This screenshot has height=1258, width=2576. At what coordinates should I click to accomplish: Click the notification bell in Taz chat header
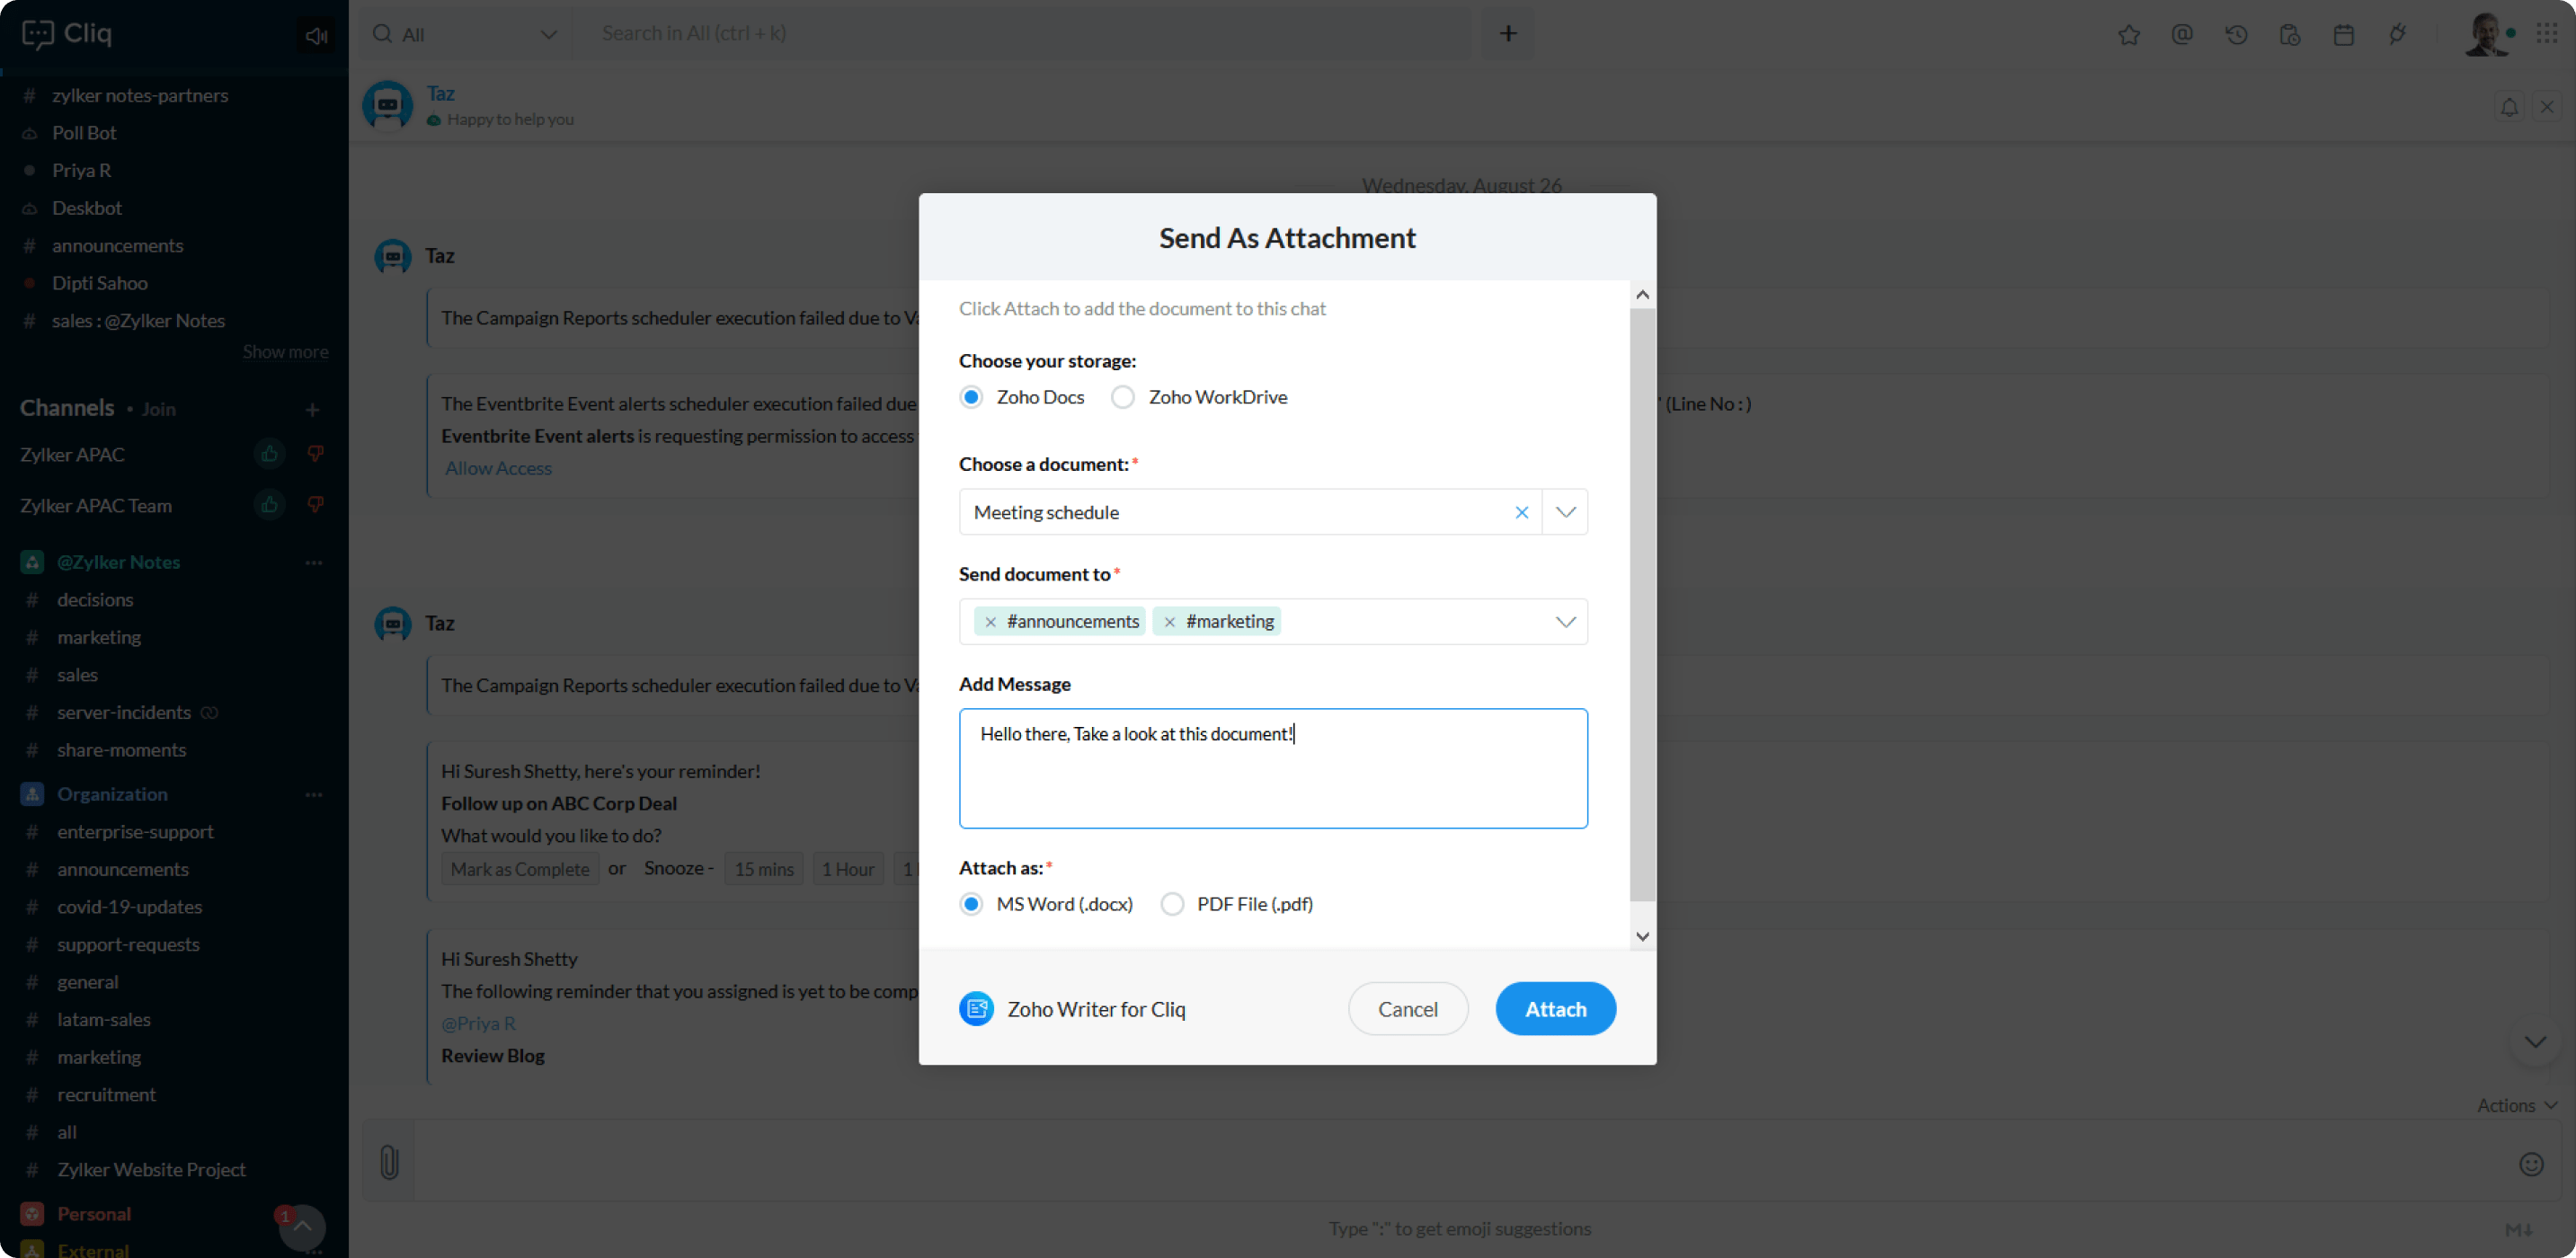pos(2509,106)
